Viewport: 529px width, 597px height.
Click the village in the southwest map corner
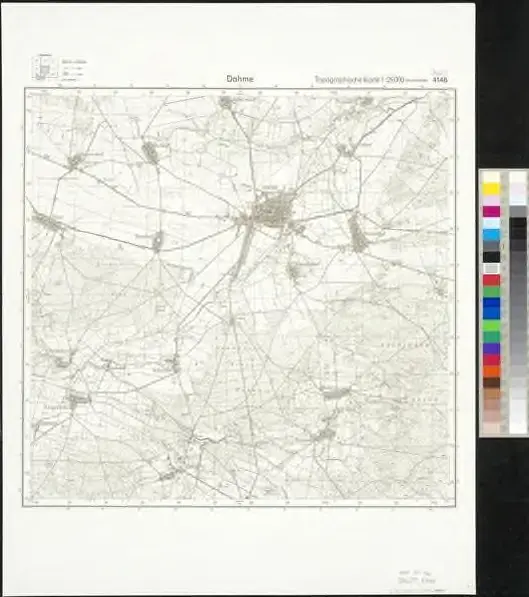[x=78, y=399]
